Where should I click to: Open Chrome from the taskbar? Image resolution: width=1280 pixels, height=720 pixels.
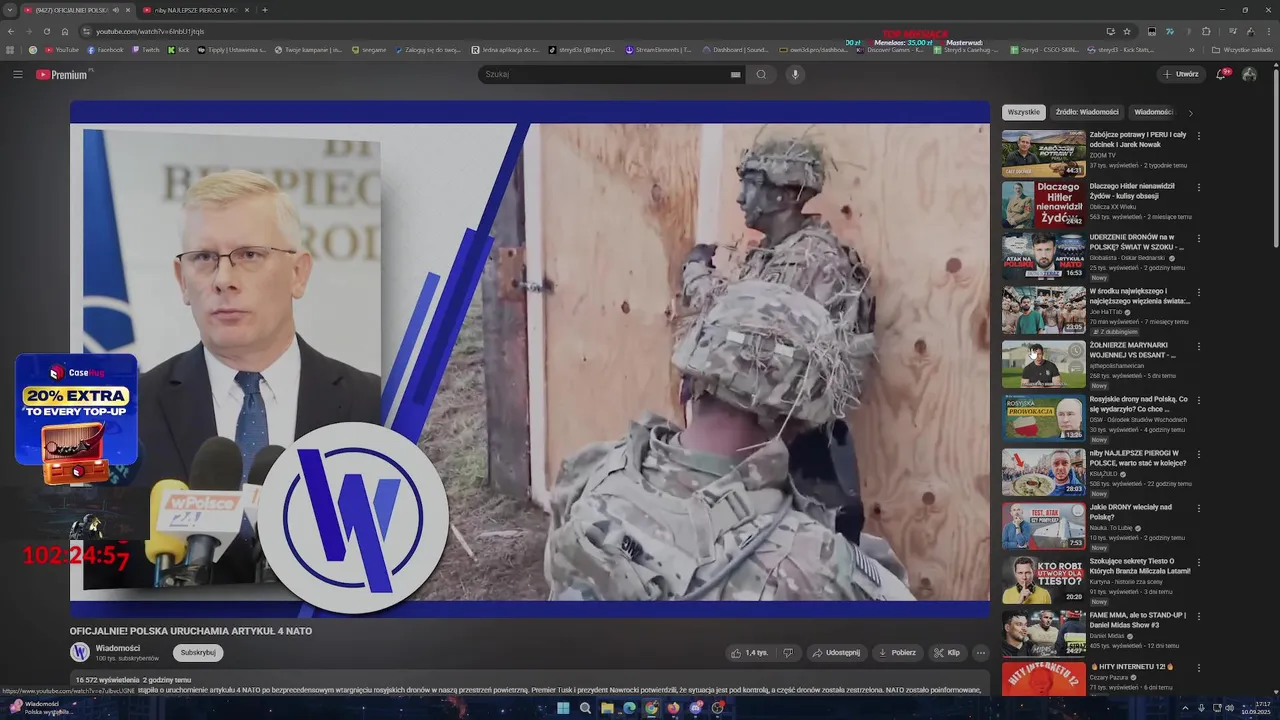point(651,708)
